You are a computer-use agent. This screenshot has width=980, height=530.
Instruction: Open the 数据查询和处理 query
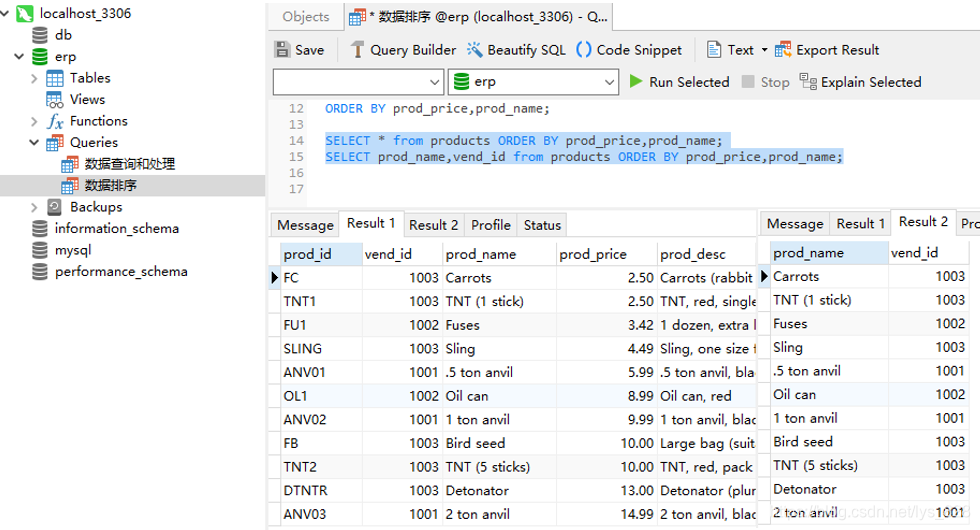(x=129, y=164)
